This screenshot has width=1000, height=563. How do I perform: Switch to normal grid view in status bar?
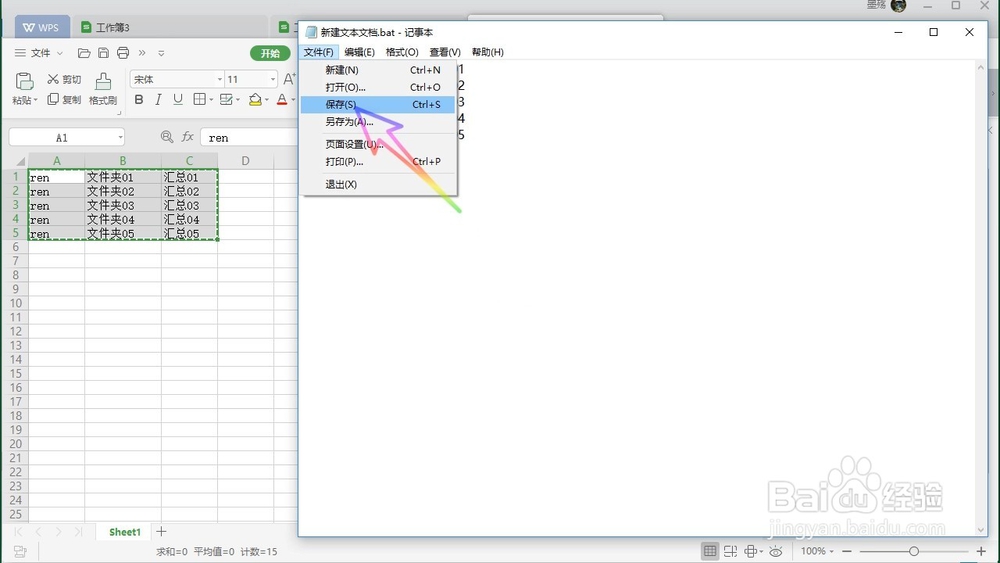click(709, 551)
